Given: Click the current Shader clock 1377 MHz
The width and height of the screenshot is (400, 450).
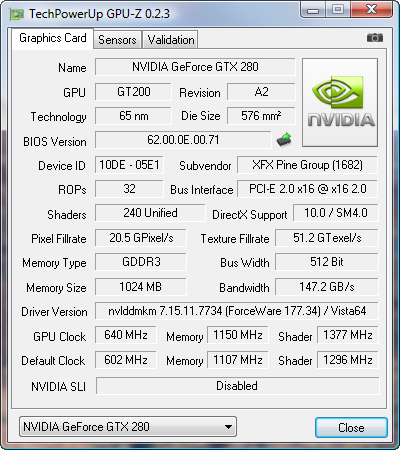Looking at the screenshot, I should 348,335.
